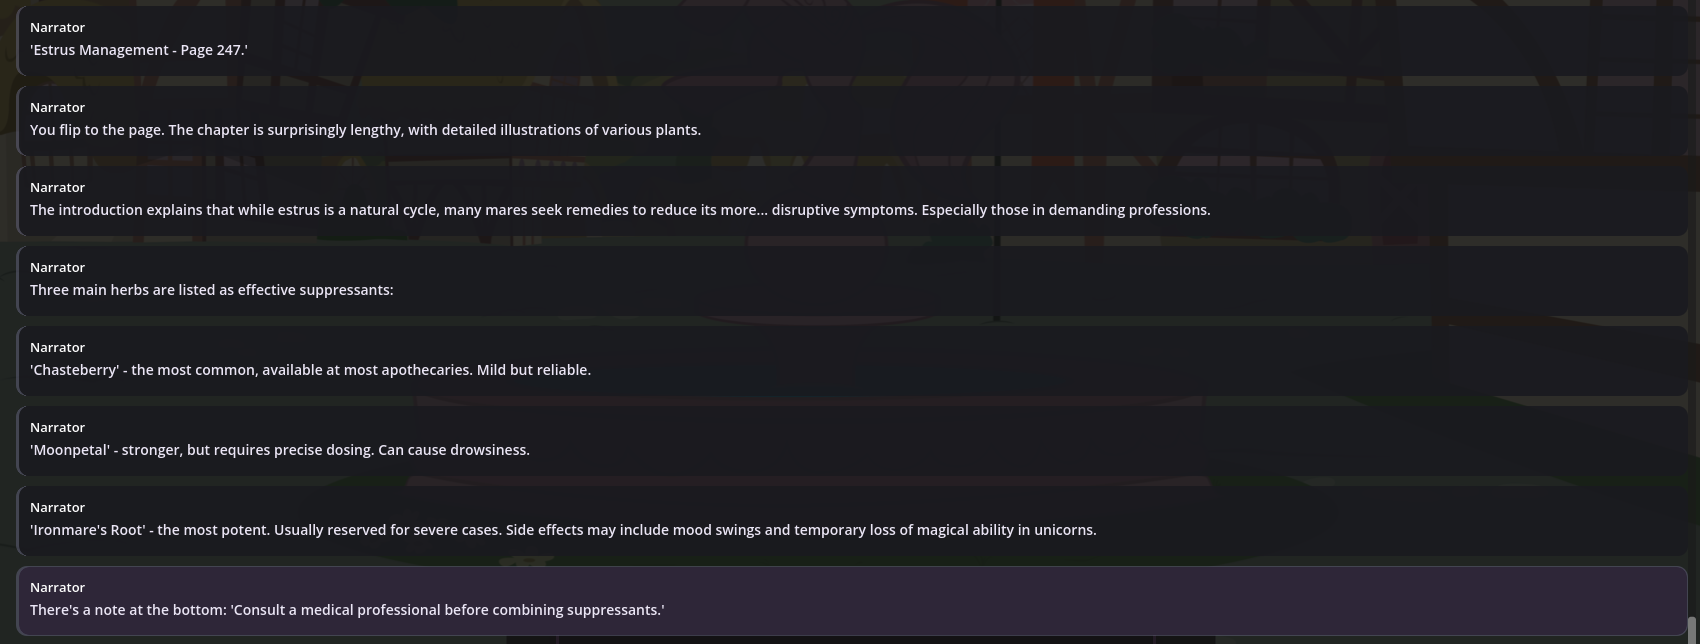Viewport: 1700px width, 644px height.
Task: Click Narrator label above the Chasteberry line
Action: (57, 347)
